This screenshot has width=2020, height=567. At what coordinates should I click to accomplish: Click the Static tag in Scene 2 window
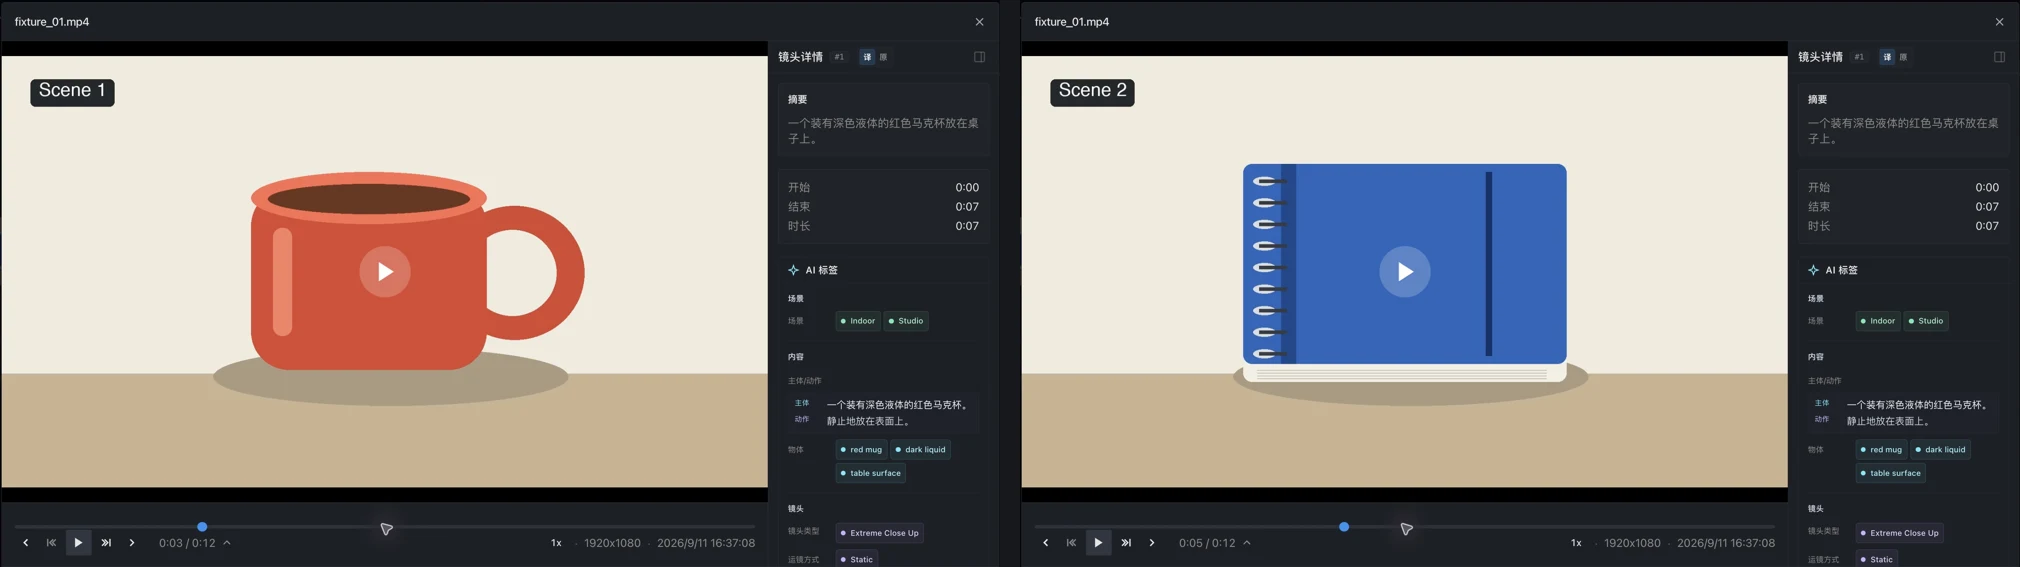click(x=1877, y=559)
